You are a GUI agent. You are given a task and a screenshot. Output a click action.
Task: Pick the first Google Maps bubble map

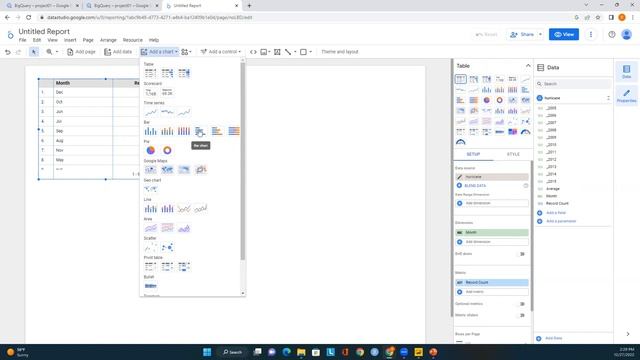click(x=151, y=169)
